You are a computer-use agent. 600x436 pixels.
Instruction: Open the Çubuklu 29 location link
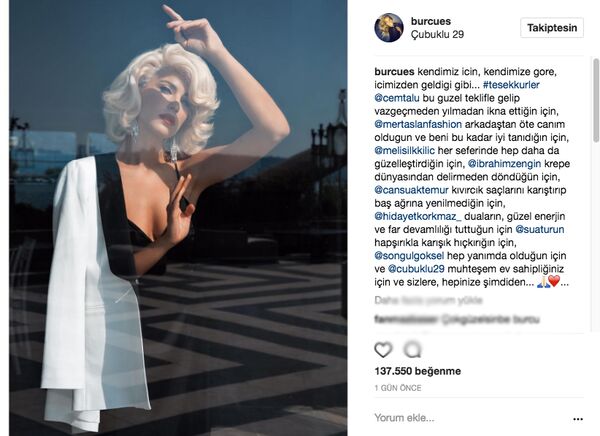tap(437, 34)
